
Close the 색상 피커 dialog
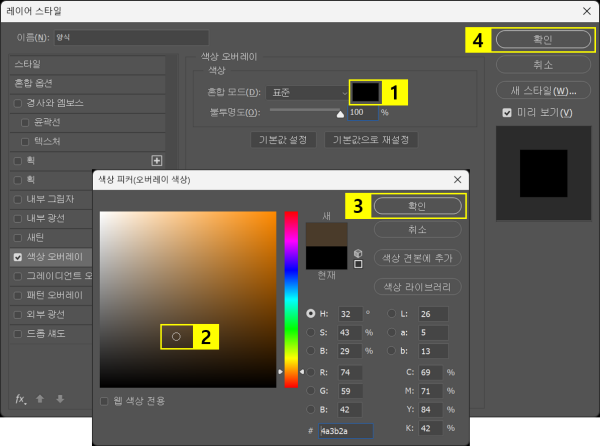point(457,180)
